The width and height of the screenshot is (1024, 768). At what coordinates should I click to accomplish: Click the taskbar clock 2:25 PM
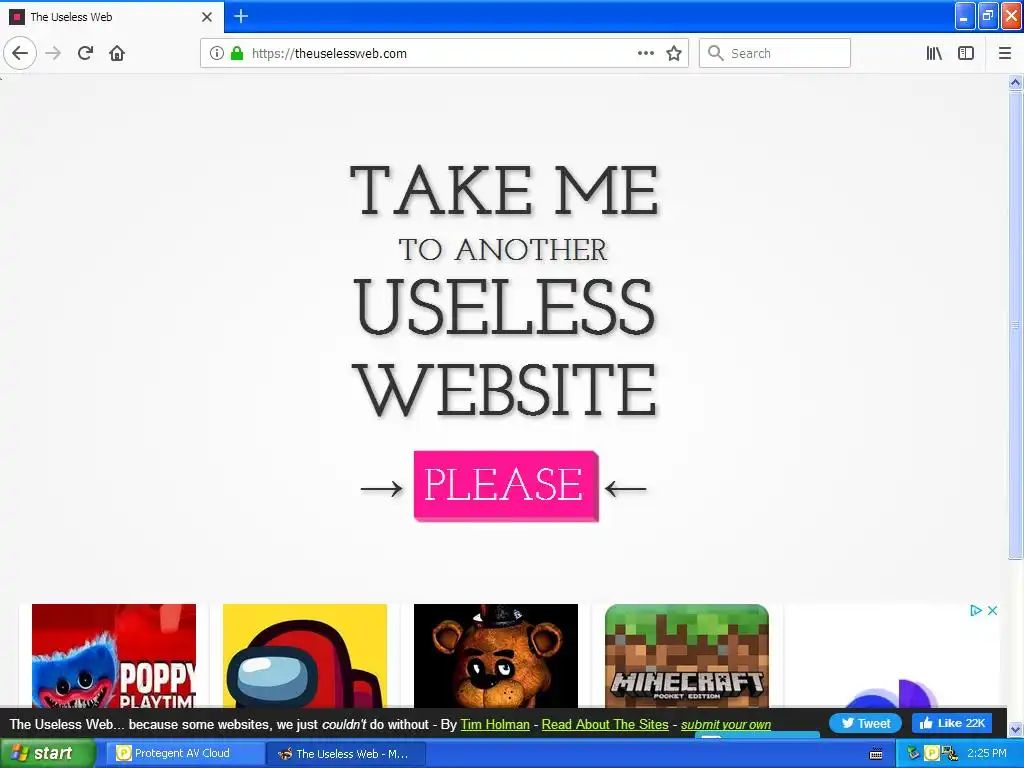point(987,753)
